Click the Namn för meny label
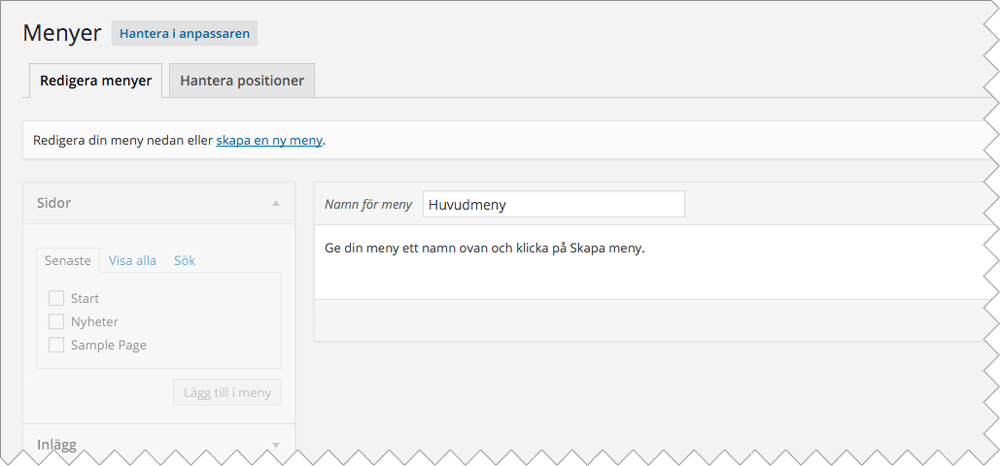The width and height of the screenshot is (1000, 466). [369, 205]
